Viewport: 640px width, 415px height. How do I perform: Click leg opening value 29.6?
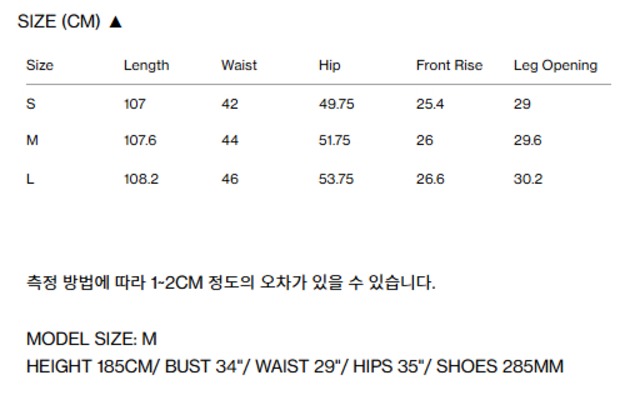tap(527, 141)
